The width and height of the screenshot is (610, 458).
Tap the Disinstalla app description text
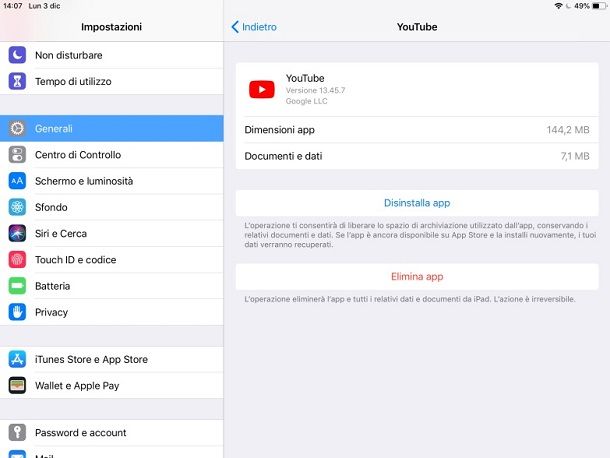click(420, 235)
